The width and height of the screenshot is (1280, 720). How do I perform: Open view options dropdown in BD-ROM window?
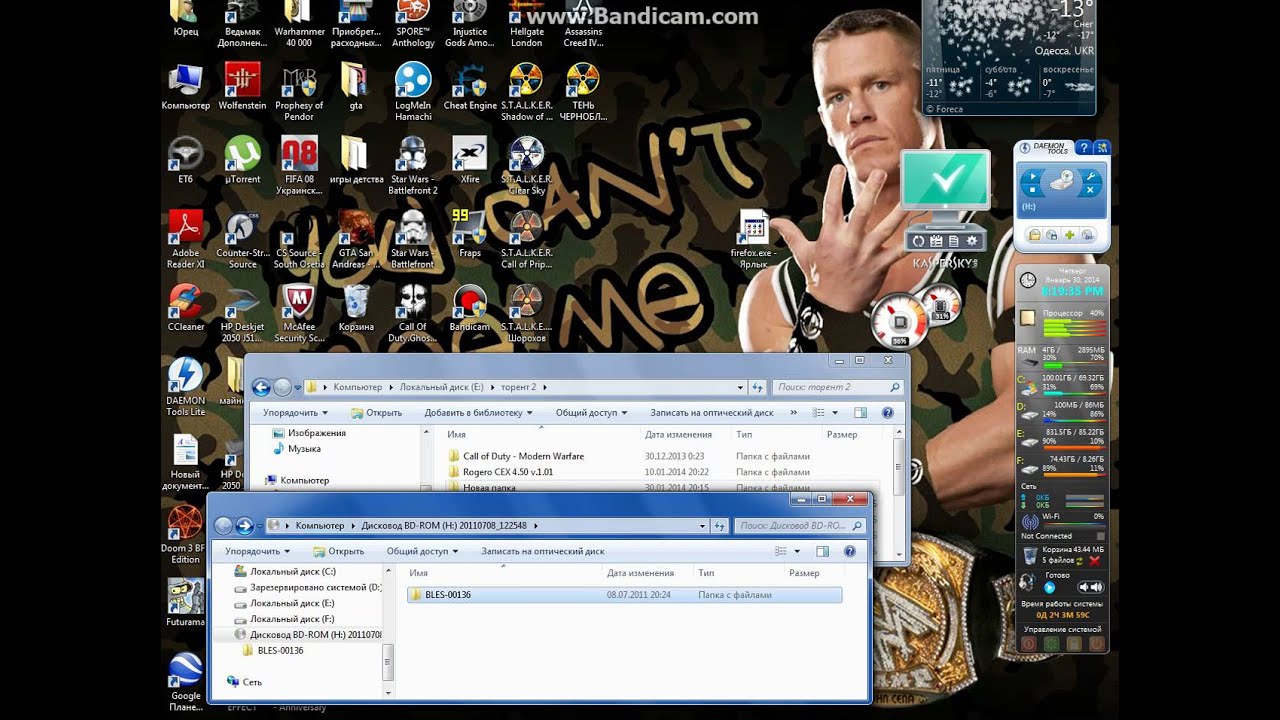pyautogui.click(x=797, y=551)
